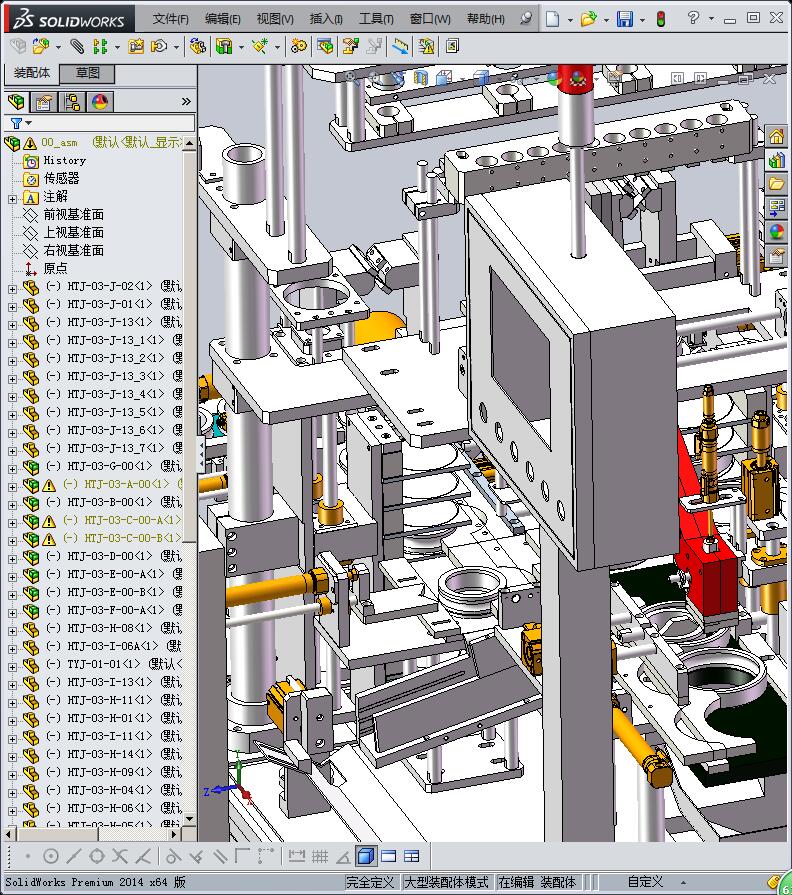Click the New document icon
This screenshot has width=792, height=895.
tap(552, 19)
